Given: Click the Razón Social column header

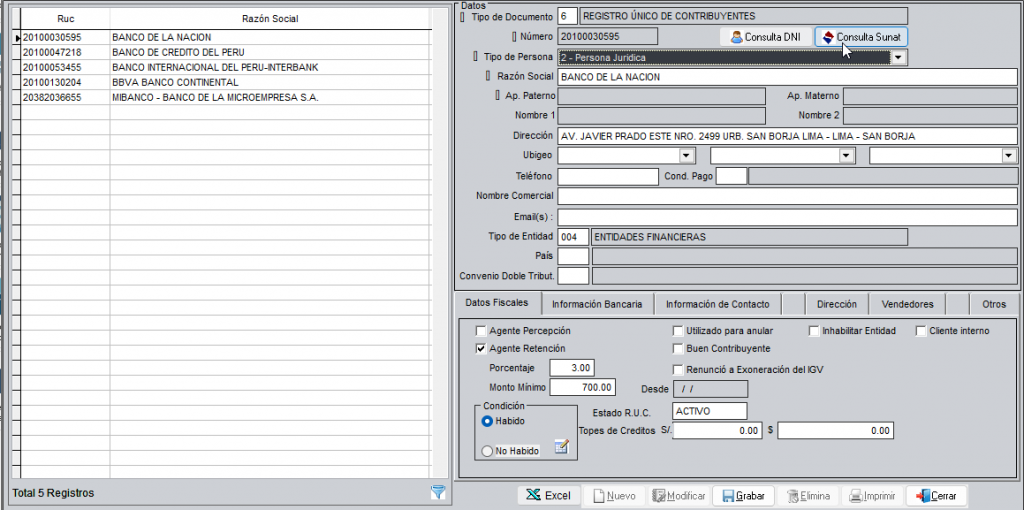Looking at the screenshot, I should tap(270, 19).
